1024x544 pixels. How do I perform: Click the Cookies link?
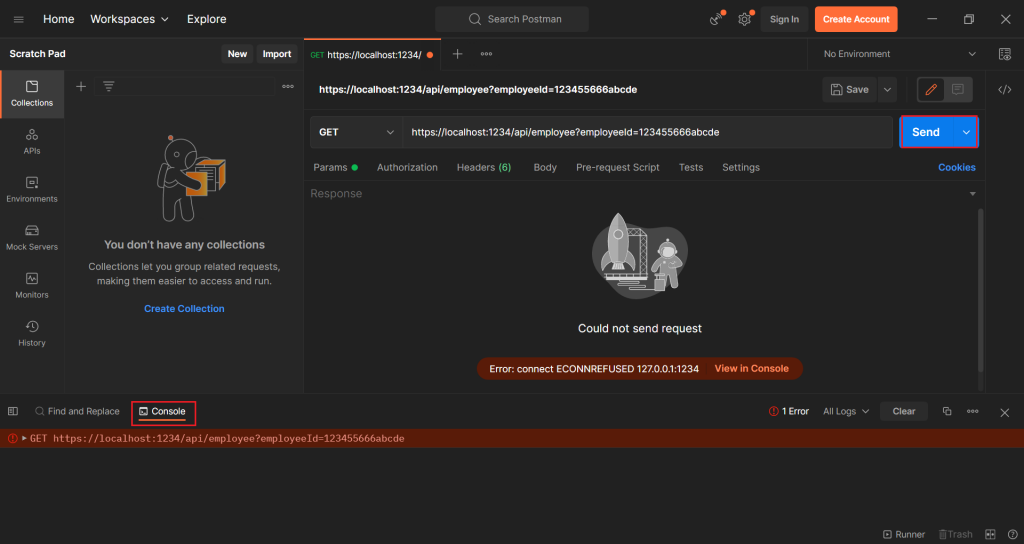957,167
